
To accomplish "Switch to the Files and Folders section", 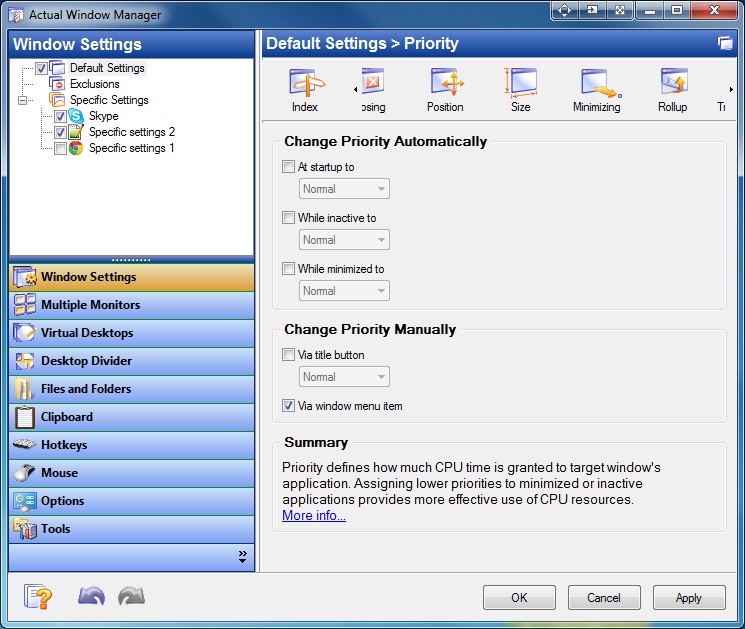I will point(131,389).
